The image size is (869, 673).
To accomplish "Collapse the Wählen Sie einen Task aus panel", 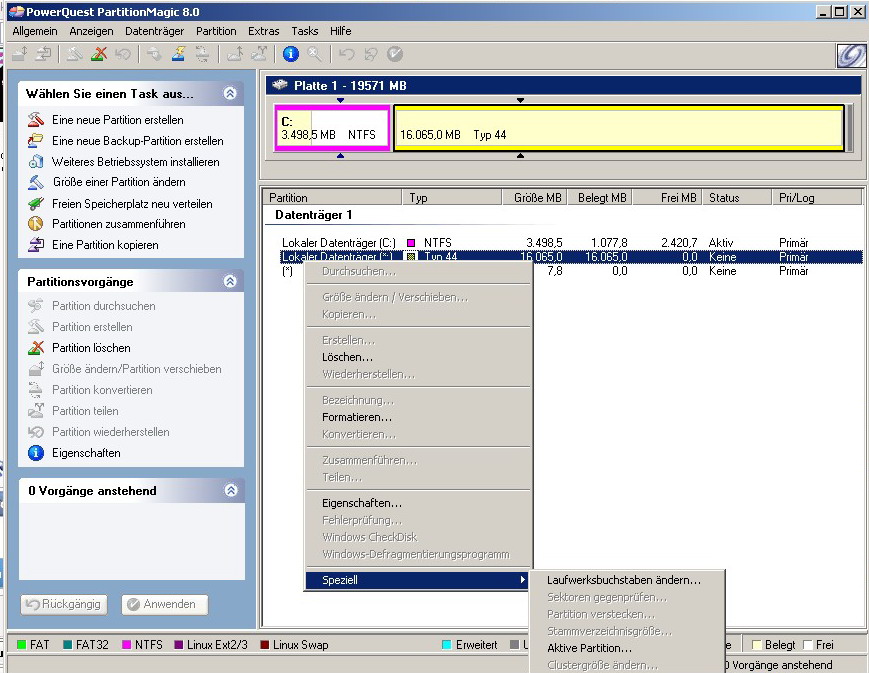I will coord(231,93).
